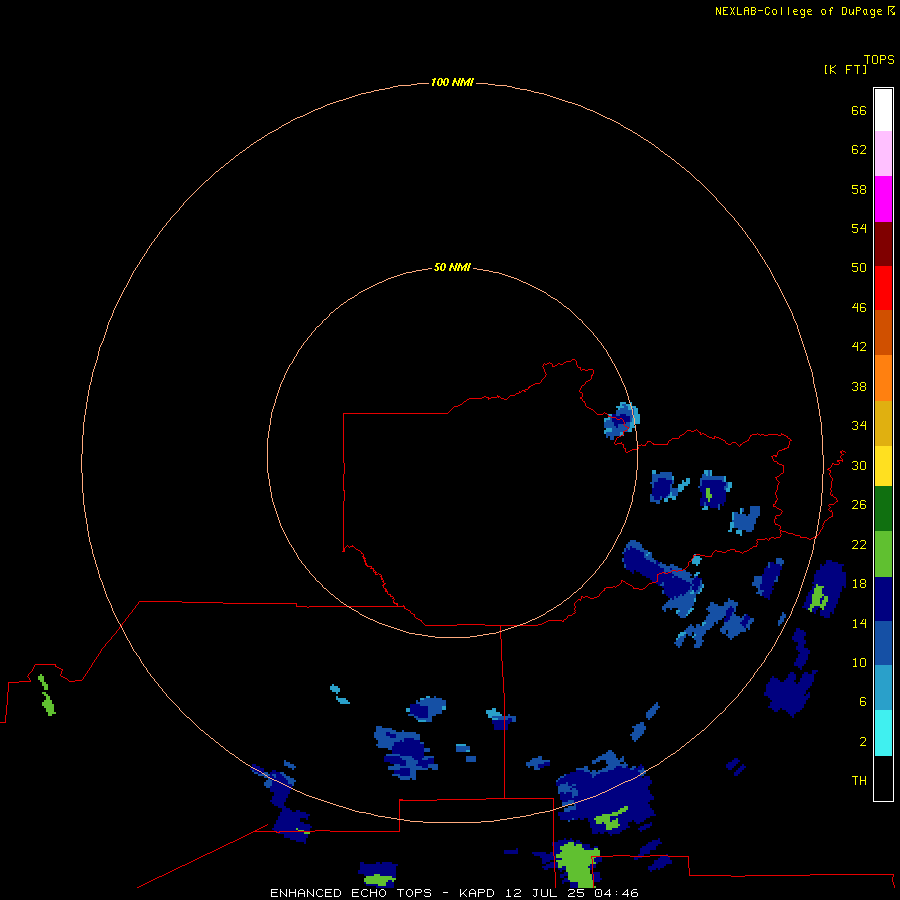The height and width of the screenshot is (900, 900).
Task: Click the light pink 62 kft swatch
Action: (x=883, y=154)
